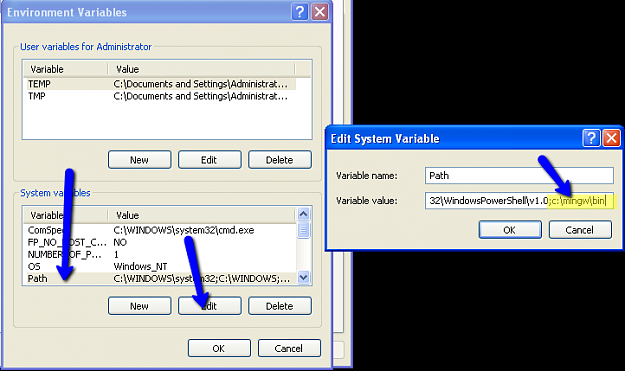Select the NUMBER_OF_P... system variable row
The width and height of the screenshot is (625, 371).
[x=161, y=254]
